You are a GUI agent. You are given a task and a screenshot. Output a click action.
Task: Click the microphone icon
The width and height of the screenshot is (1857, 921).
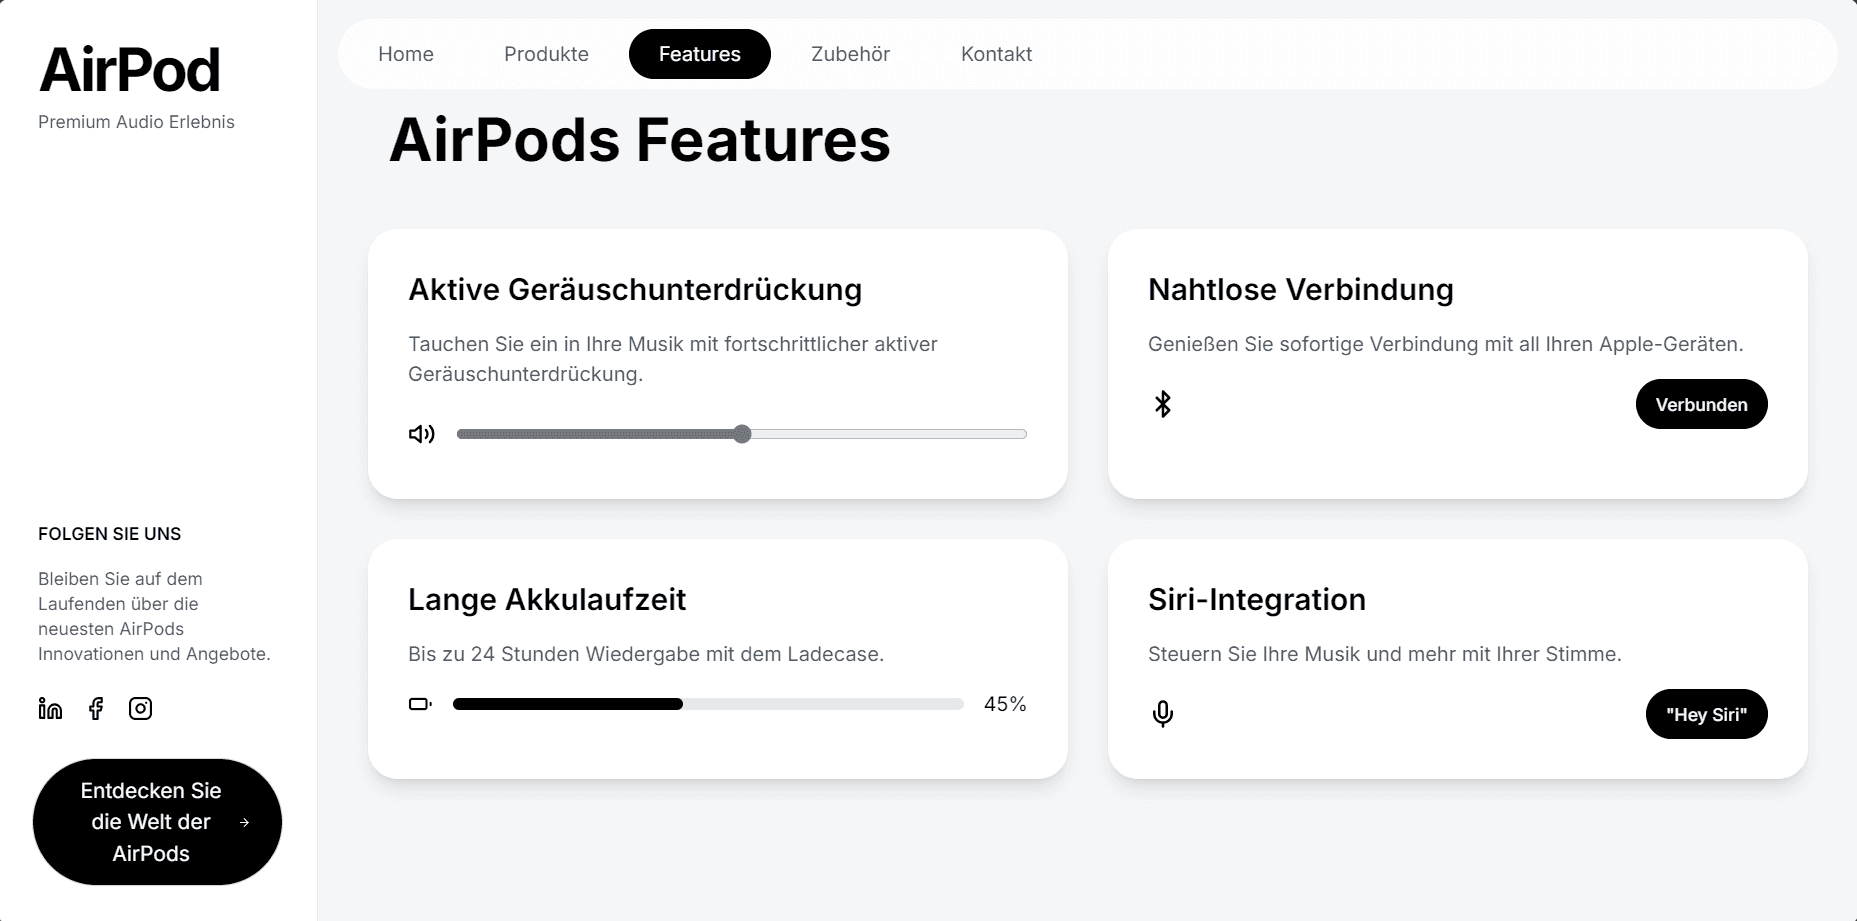point(1163,714)
